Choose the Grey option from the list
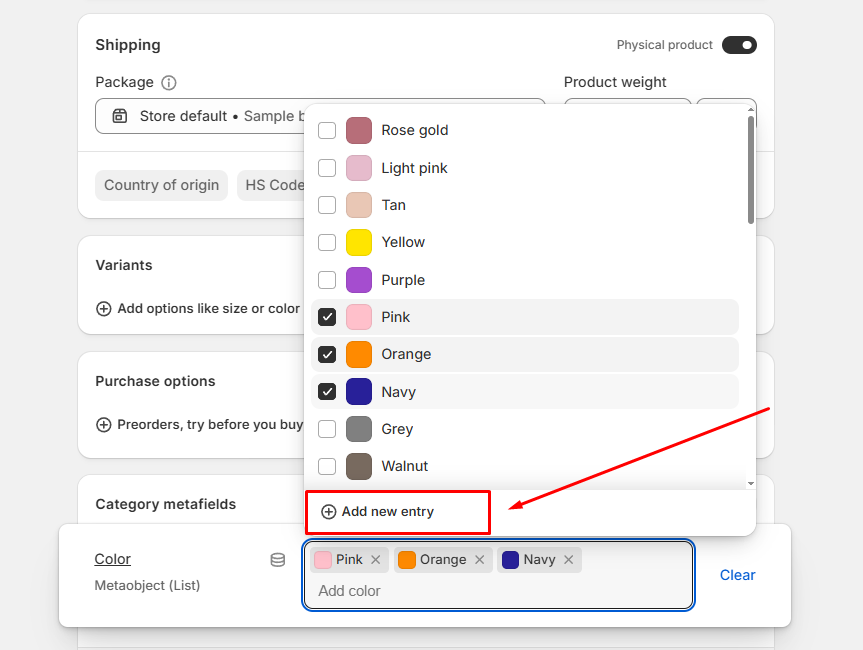This screenshot has height=650, width=863. click(397, 429)
